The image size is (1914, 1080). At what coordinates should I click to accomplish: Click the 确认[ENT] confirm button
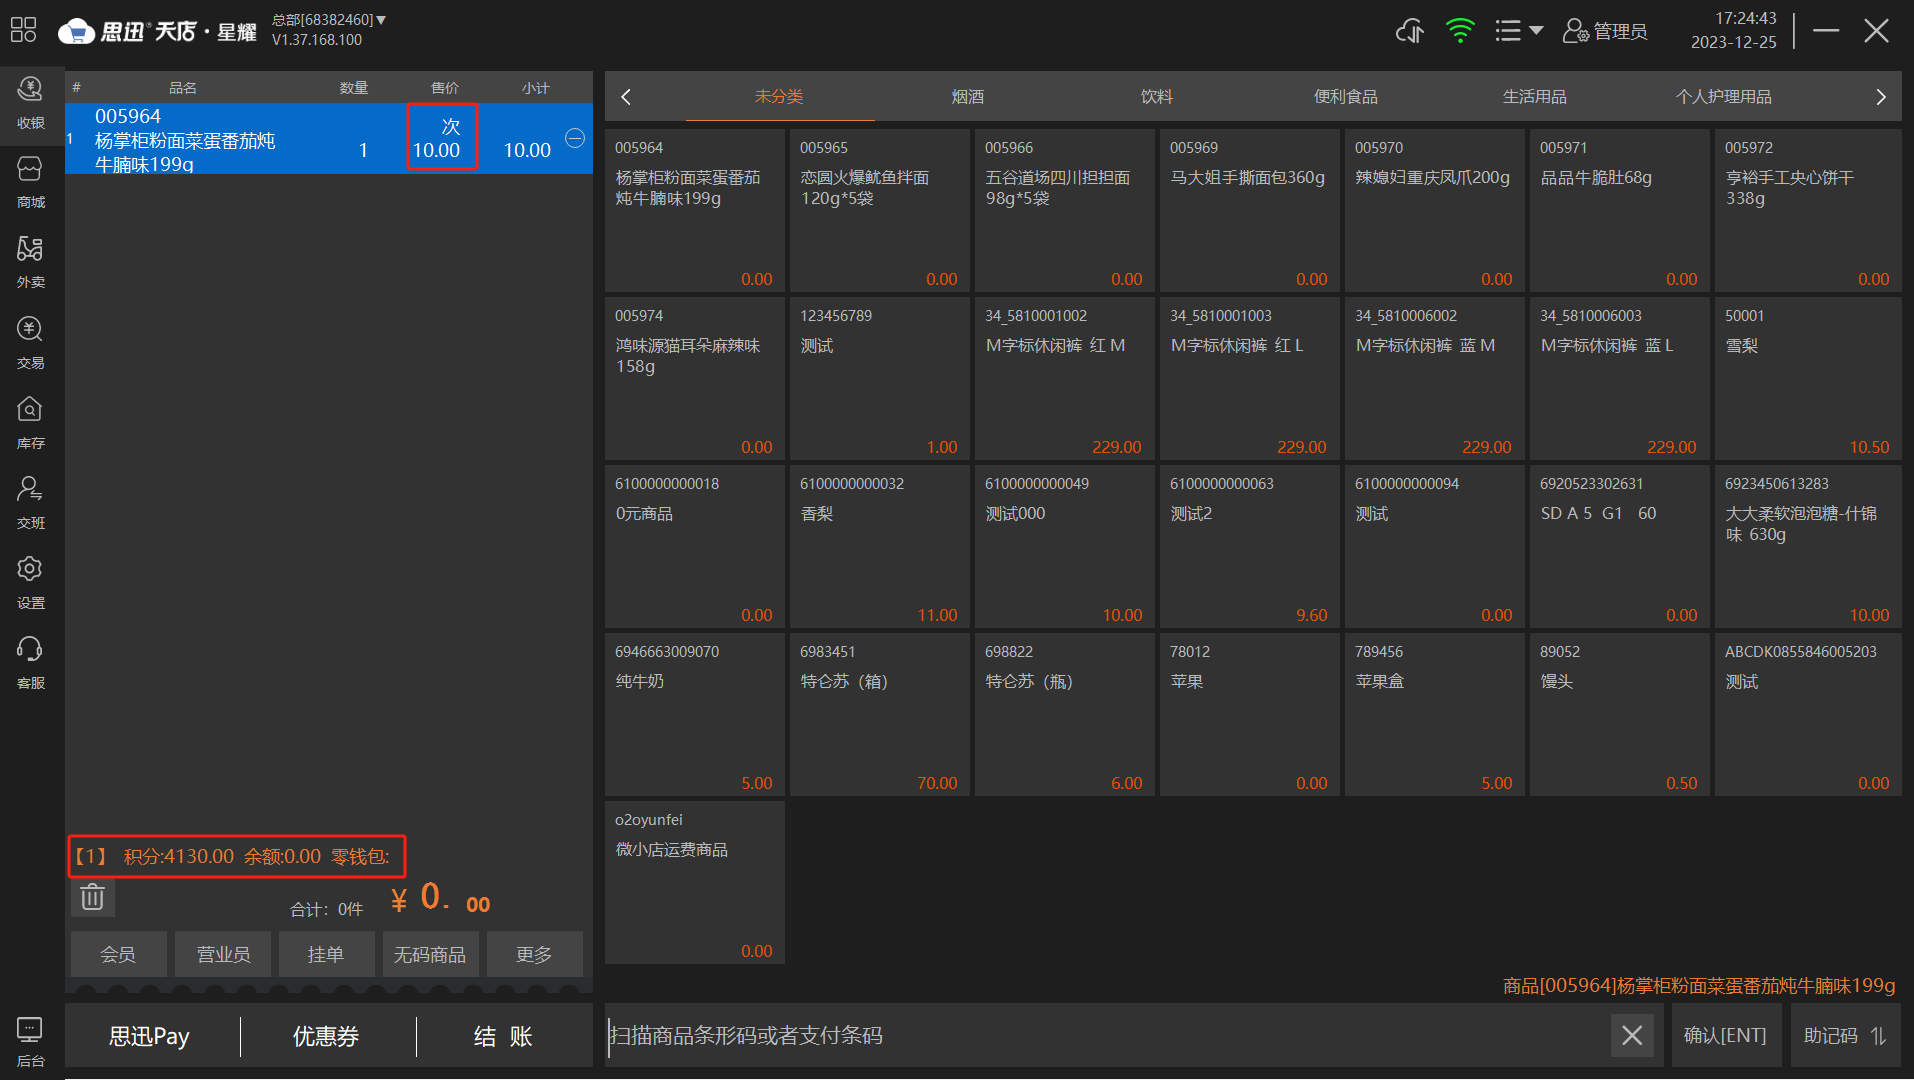pos(1725,1035)
